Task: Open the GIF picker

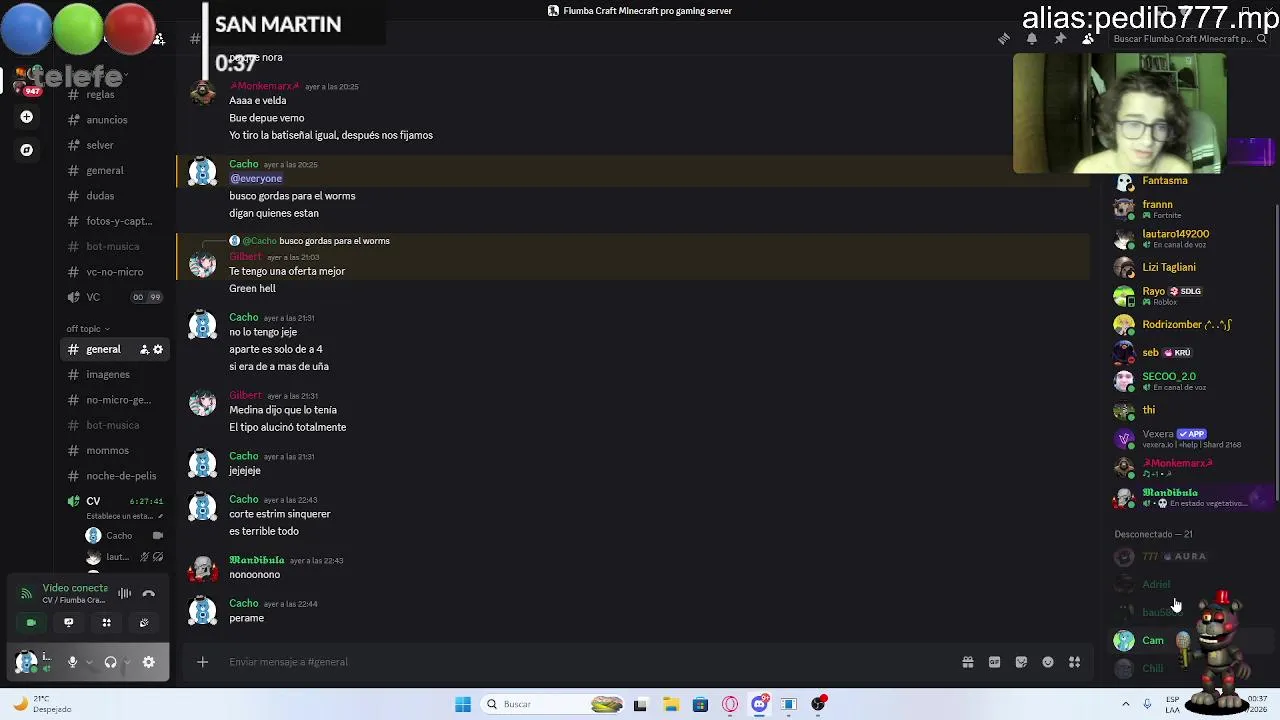Action: (x=994, y=662)
